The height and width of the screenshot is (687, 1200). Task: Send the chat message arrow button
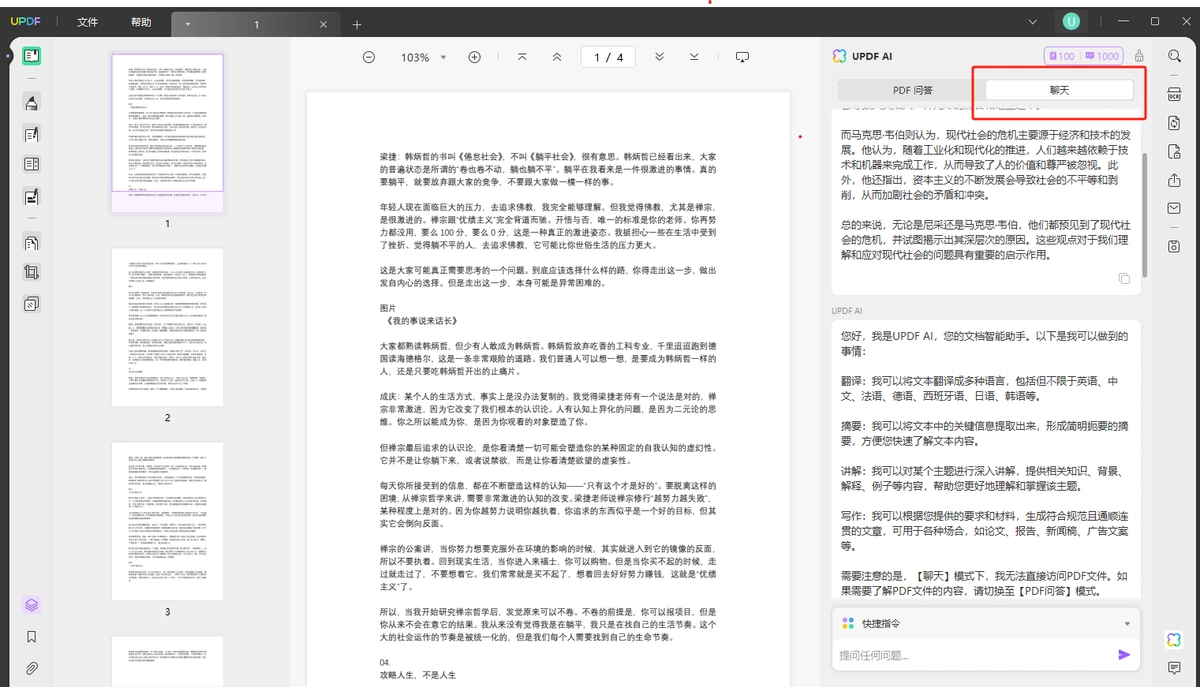[x=1124, y=655]
